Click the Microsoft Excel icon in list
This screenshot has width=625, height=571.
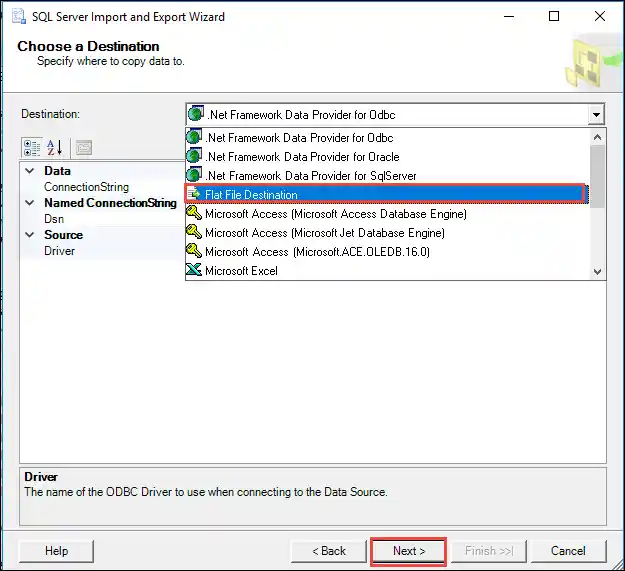pos(194,270)
